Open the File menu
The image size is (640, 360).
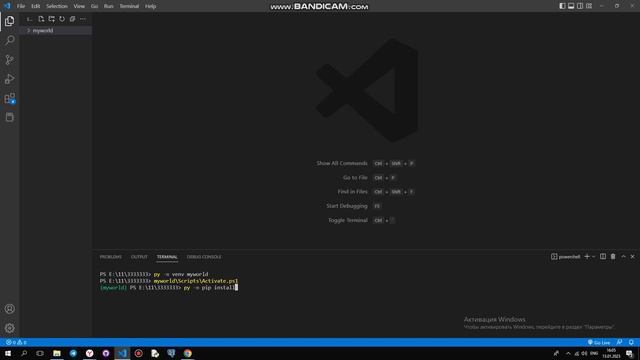pyautogui.click(x=21, y=6)
